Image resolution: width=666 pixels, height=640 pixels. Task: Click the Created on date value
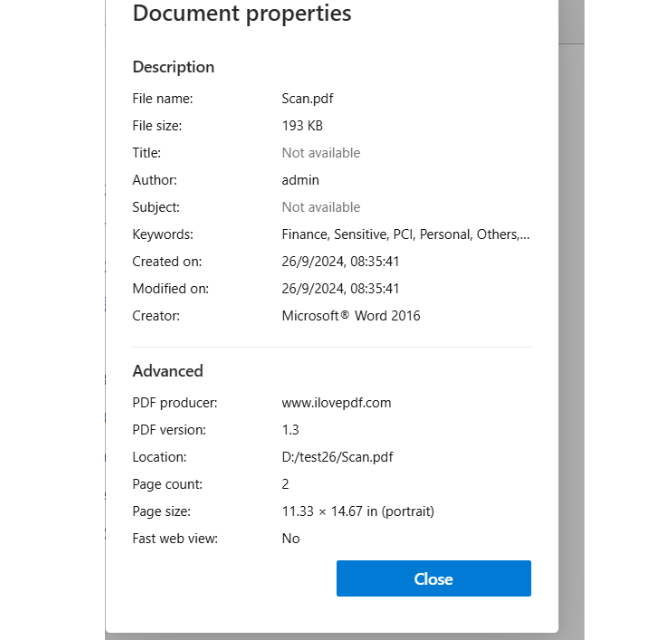341,261
